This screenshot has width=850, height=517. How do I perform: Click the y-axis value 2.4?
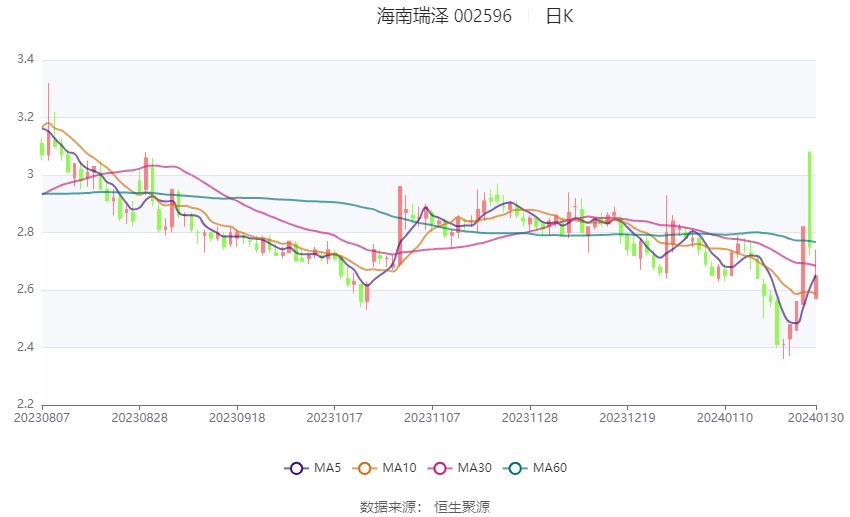pos(25,347)
